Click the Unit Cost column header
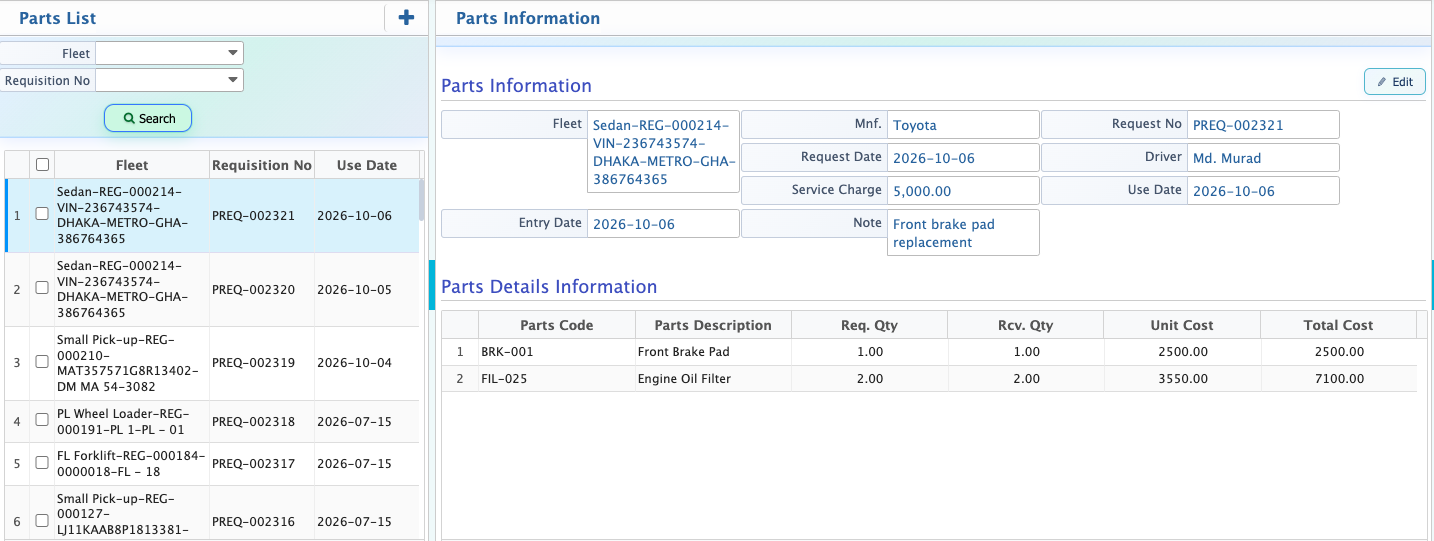The image size is (1434, 541). pyautogui.click(x=1182, y=325)
